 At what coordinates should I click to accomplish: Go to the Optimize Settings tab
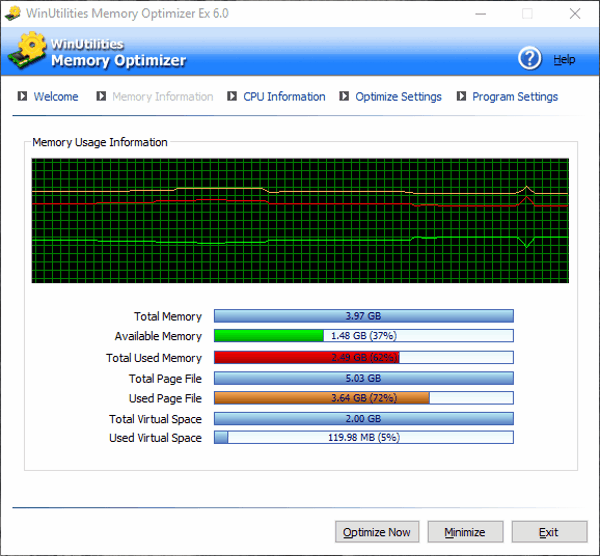(x=398, y=96)
